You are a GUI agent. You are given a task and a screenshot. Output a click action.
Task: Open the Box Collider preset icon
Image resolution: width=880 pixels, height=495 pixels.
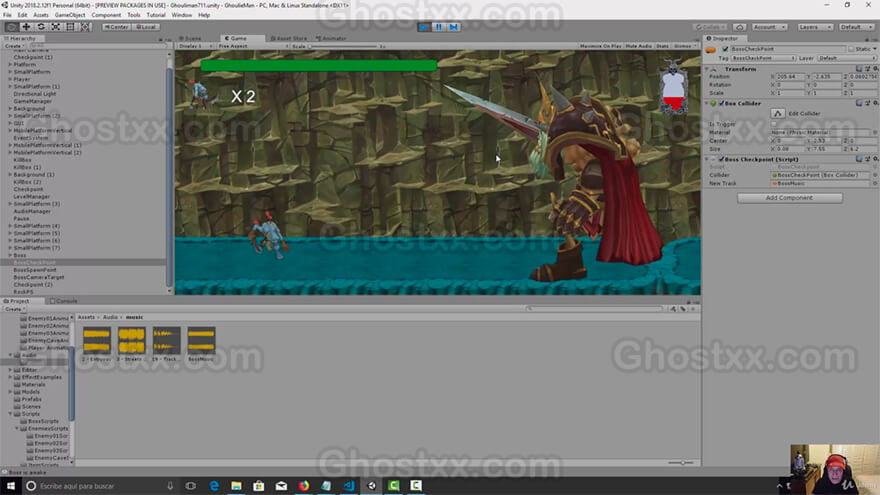tap(867, 103)
